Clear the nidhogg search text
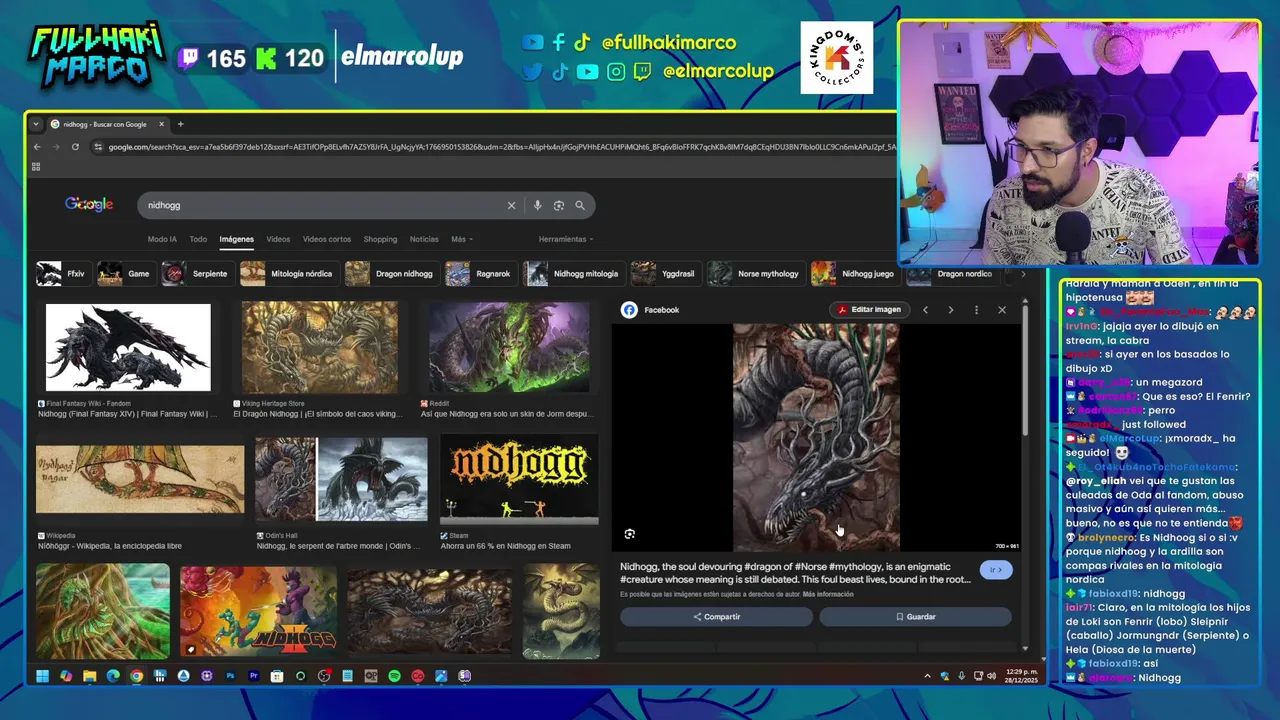The image size is (1280, 720). pos(511,205)
